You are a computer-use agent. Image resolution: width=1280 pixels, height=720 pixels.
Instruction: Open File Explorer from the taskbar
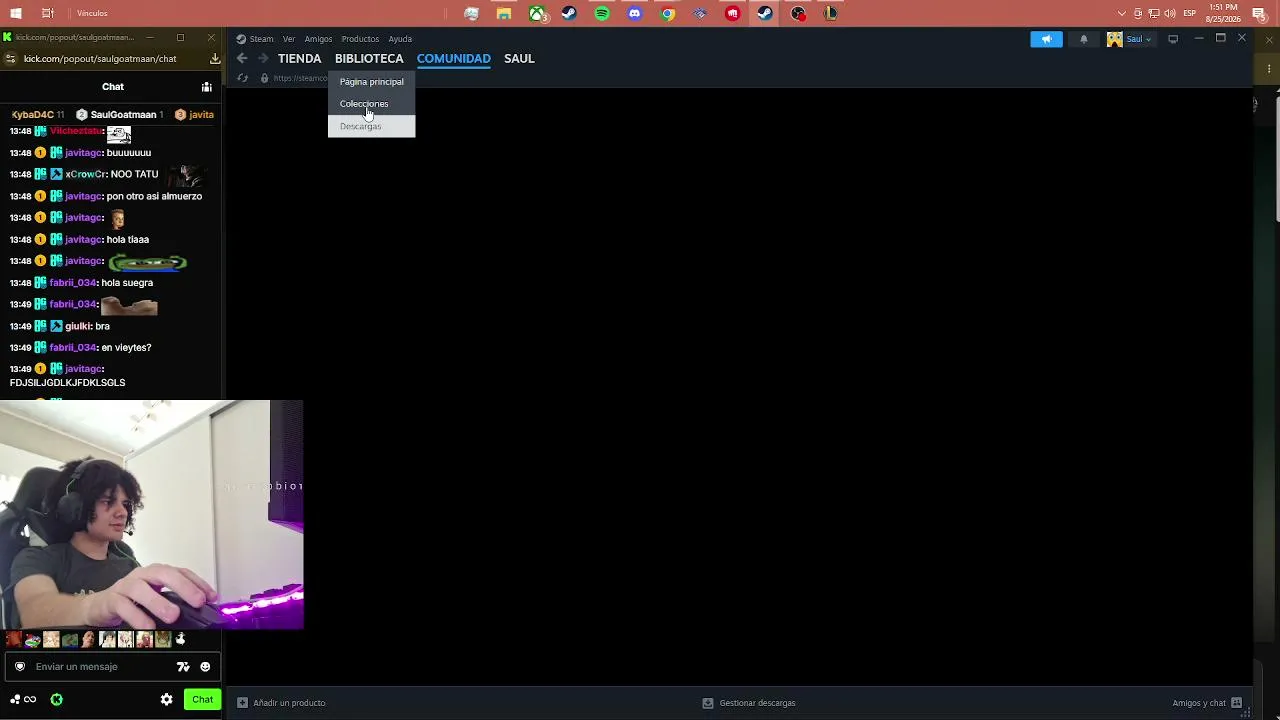[504, 14]
